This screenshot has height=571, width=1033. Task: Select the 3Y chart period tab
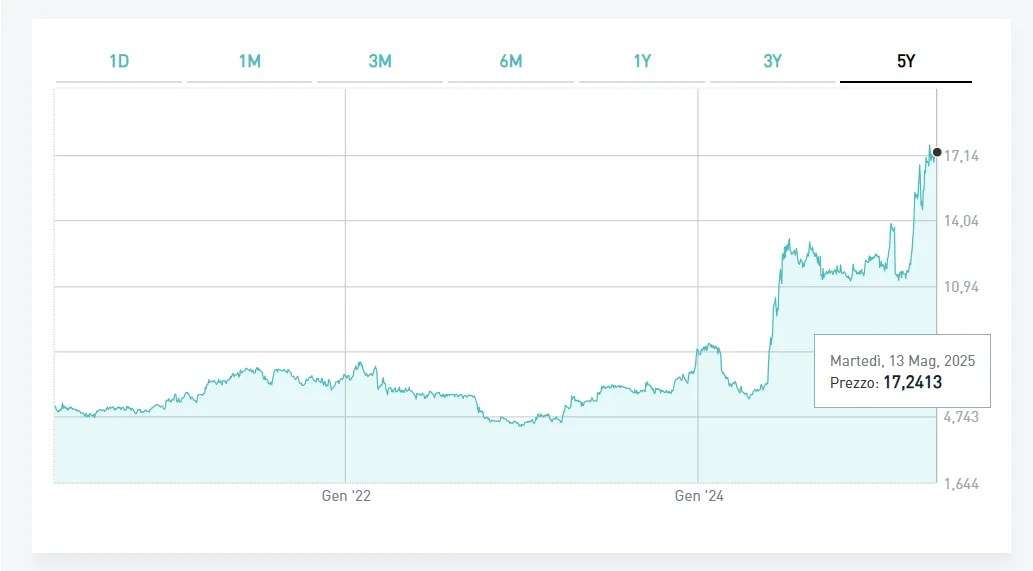[x=772, y=61]
